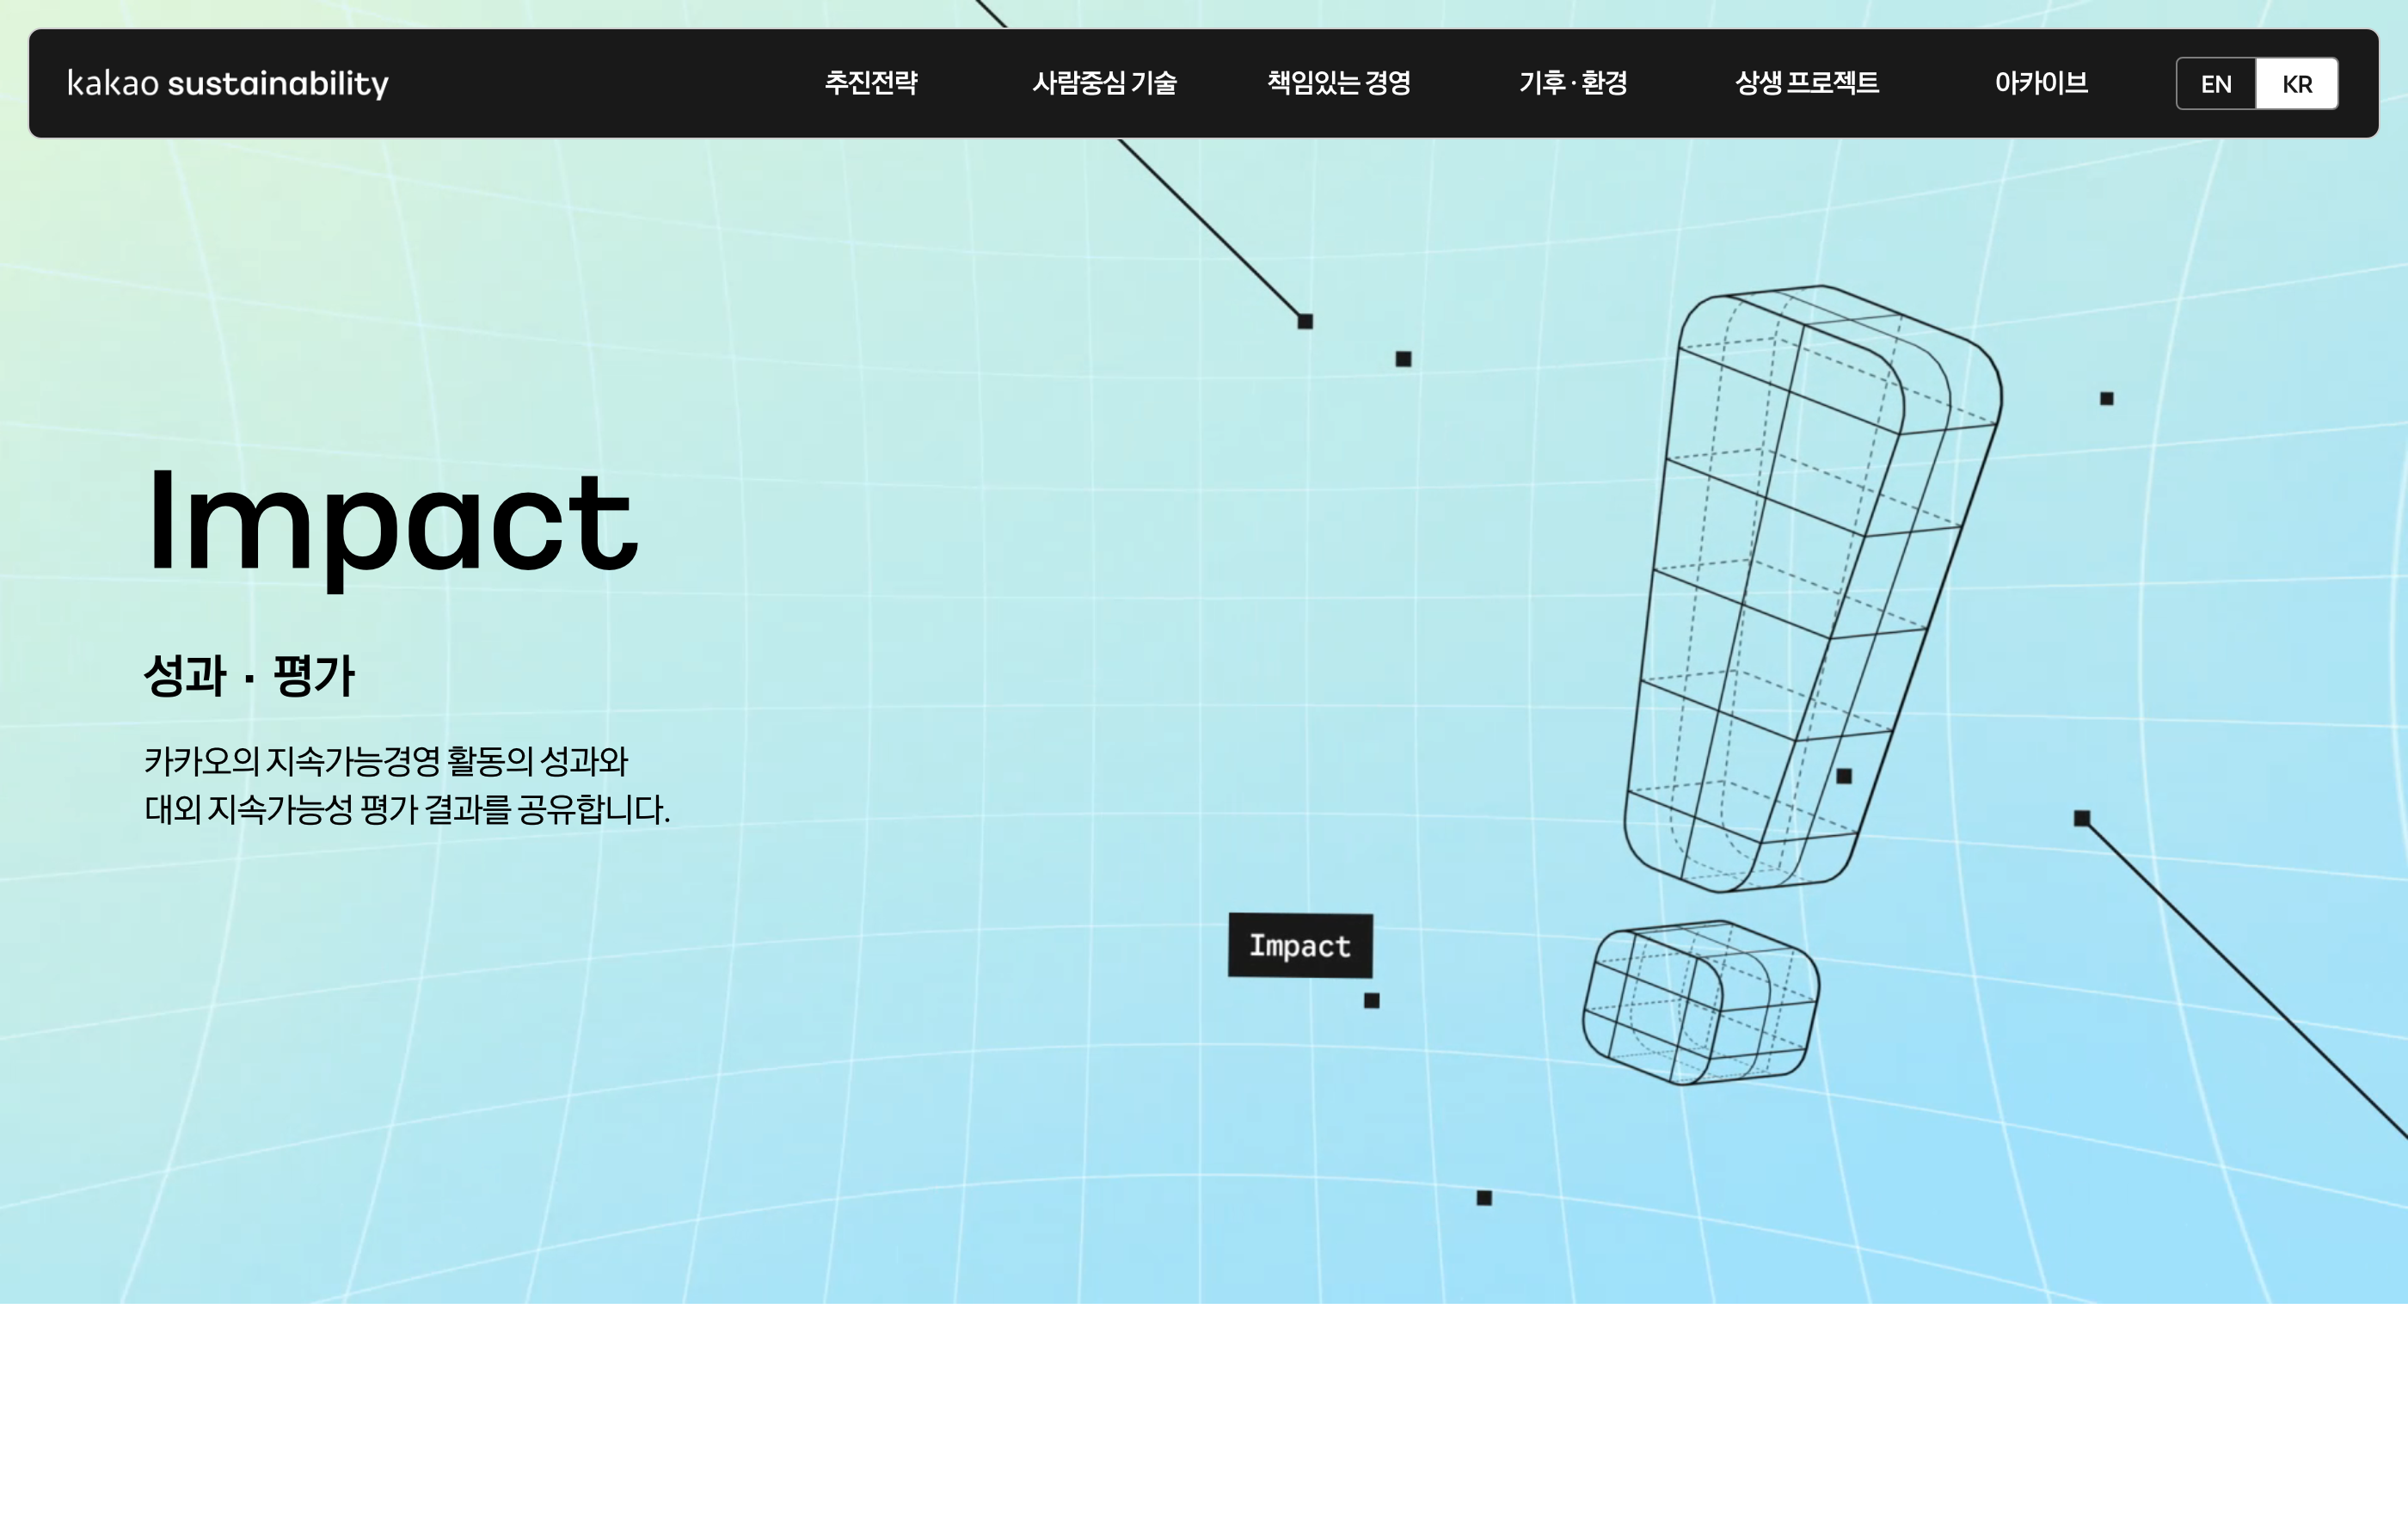This screenshot has height=1536, width=2408.
Task: Click the black square ending the upper diagonal line
Action: point(1305,321)
